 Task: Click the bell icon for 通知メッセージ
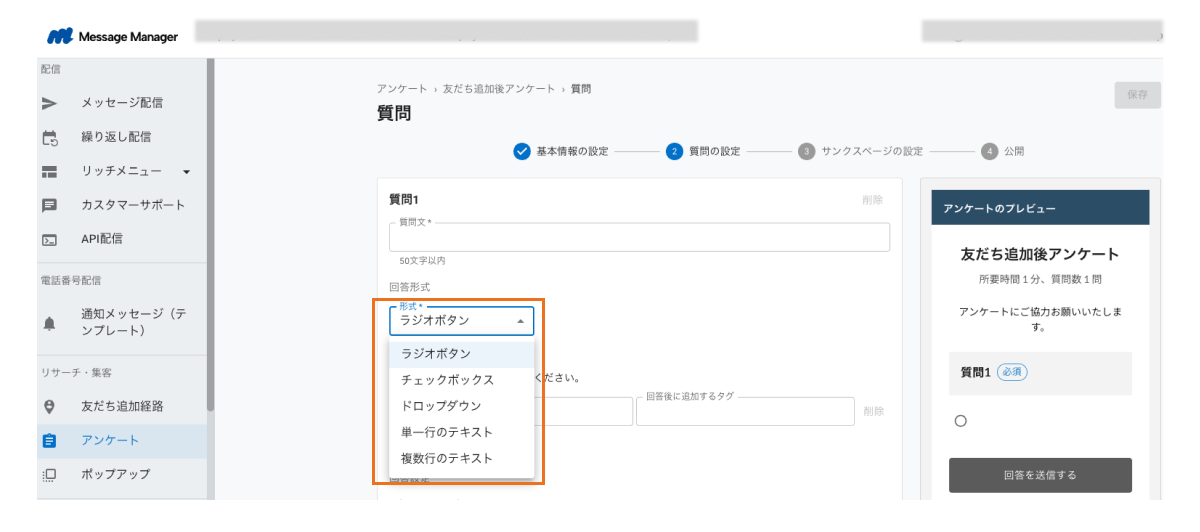point(49,322)
